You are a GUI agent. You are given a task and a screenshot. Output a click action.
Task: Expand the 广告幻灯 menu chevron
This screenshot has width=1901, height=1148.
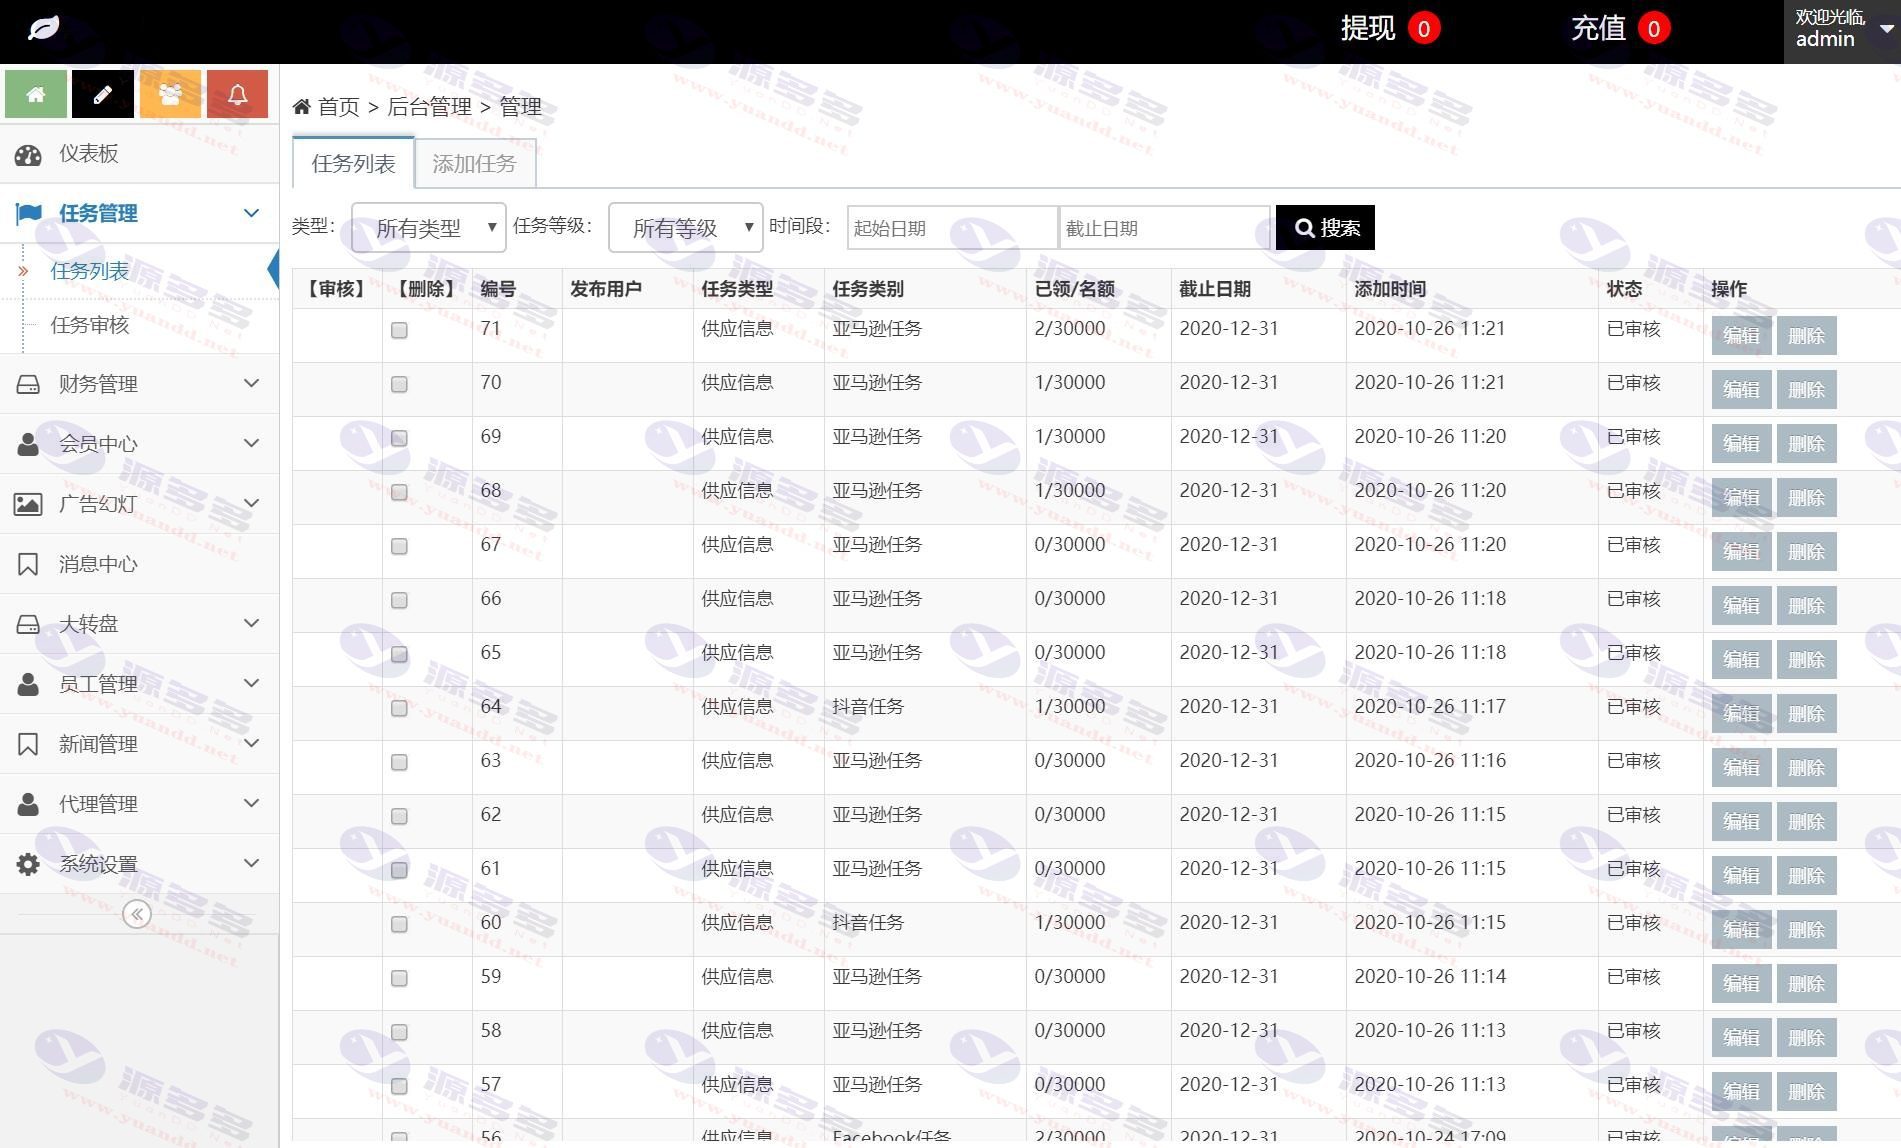[x=251, y=503]
